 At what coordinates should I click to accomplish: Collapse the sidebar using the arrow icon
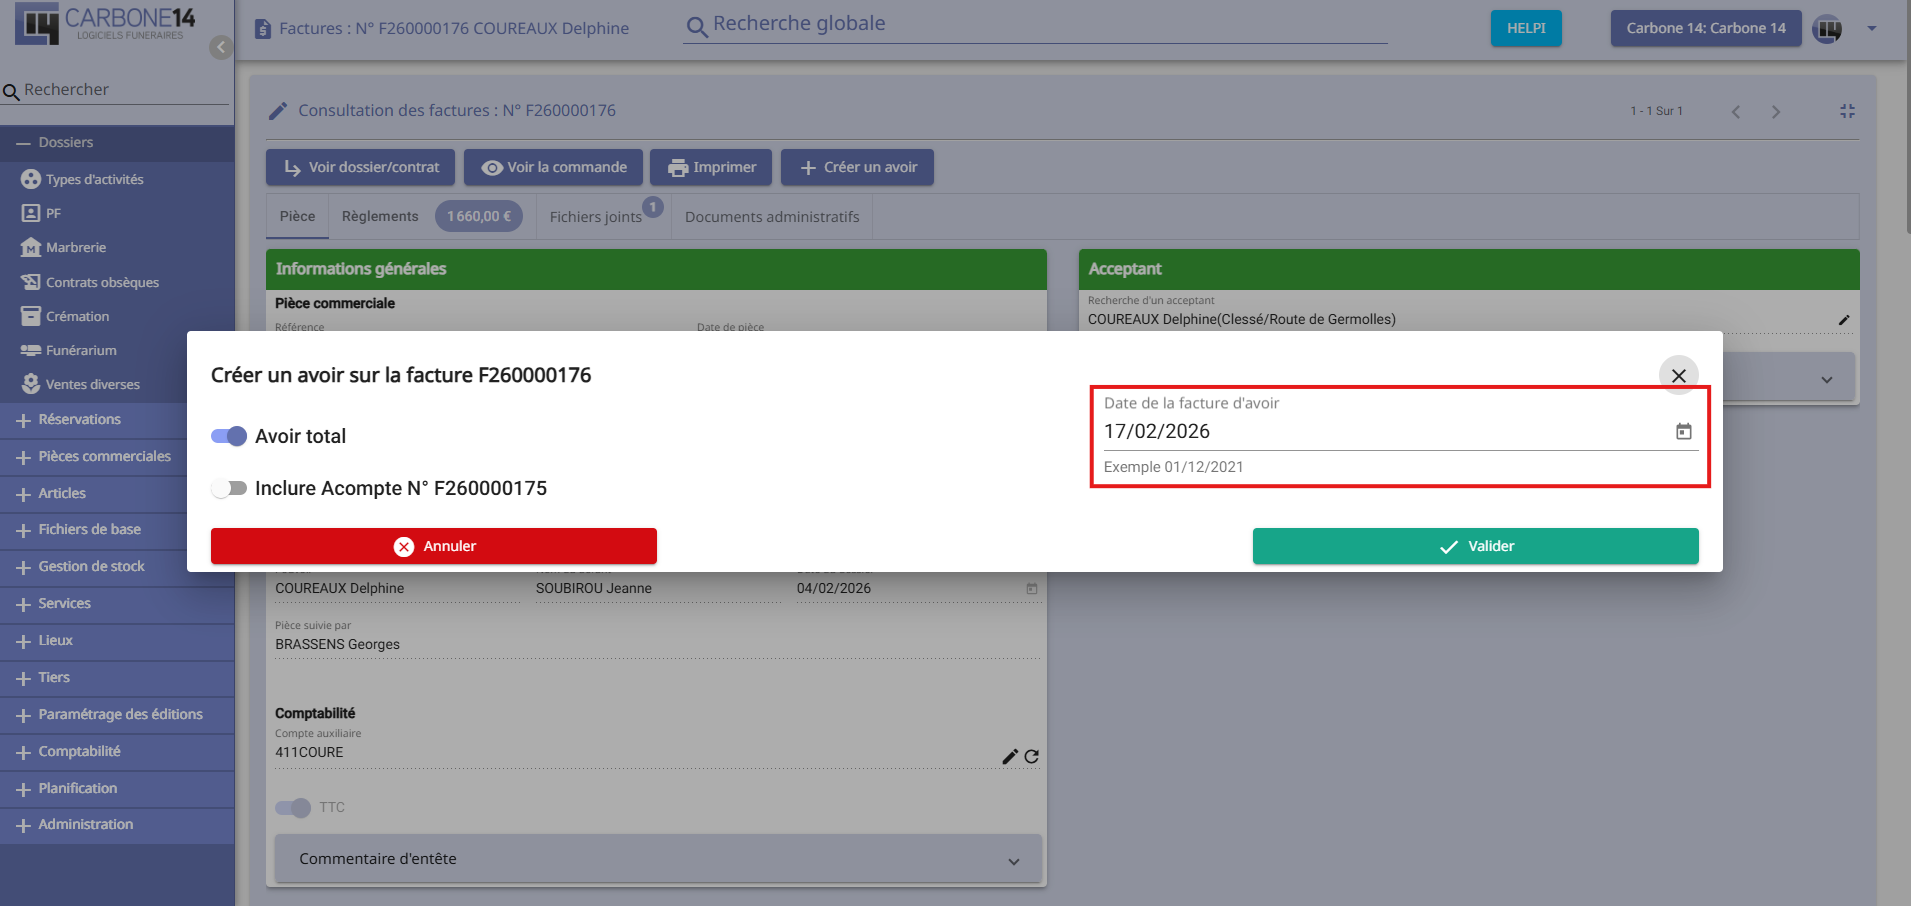pyautogui.click(x=221, y=47)
